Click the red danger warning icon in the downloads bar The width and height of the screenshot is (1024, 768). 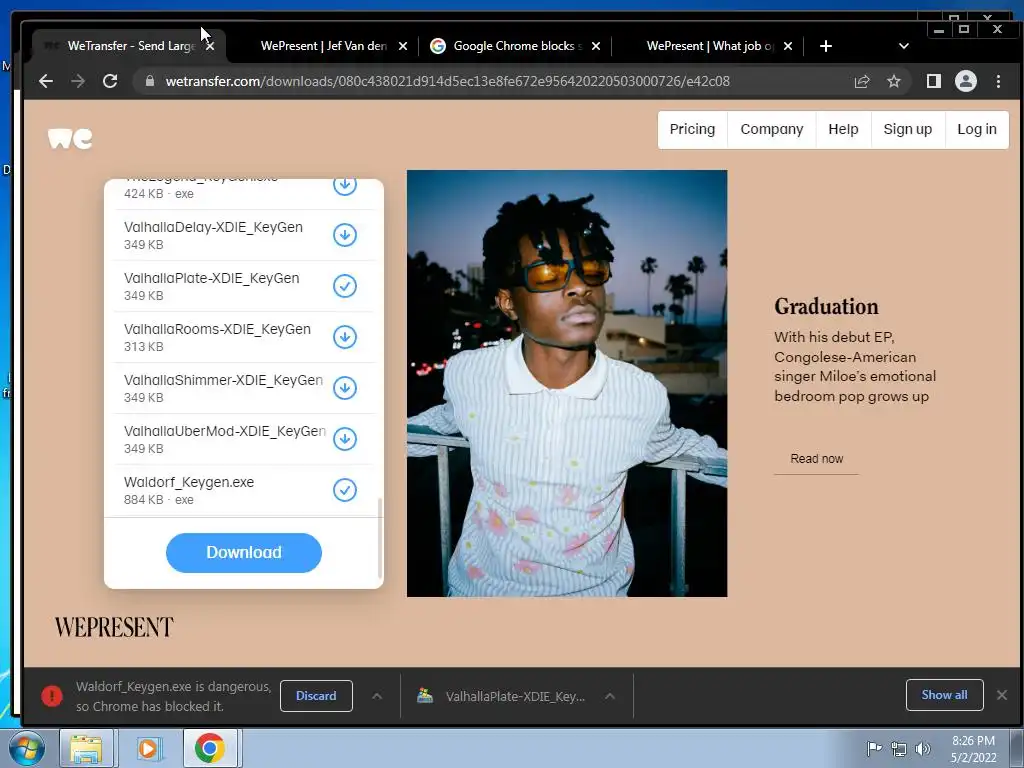(x=52, y=696)
